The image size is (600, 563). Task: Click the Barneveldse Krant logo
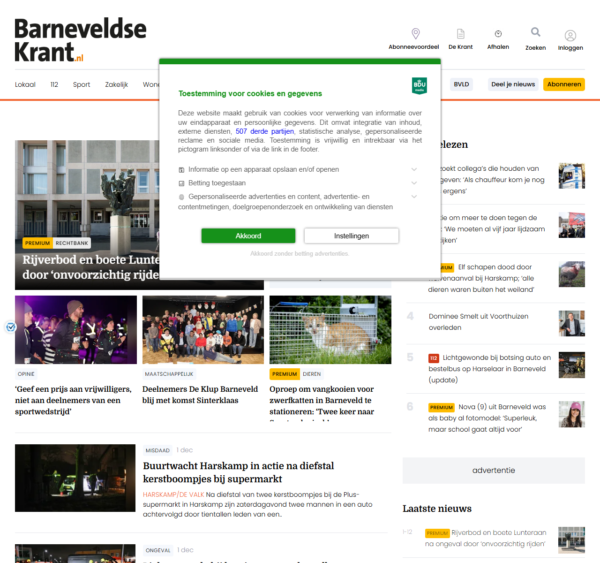[x=80, y=40]
